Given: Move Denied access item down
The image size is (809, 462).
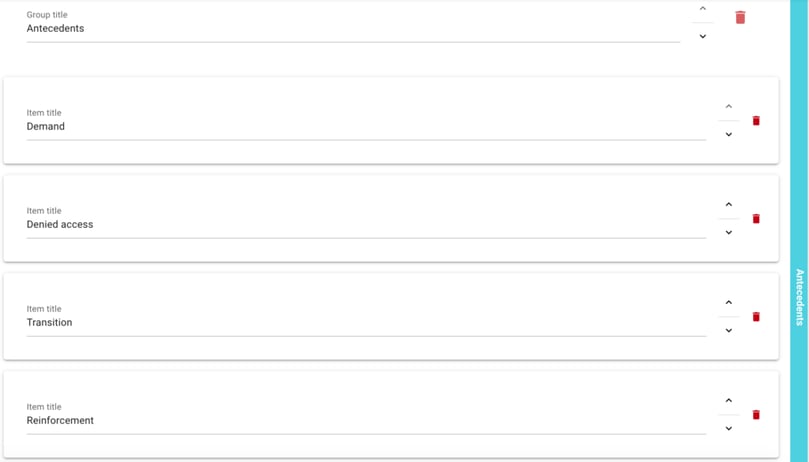Looking at the screenshot, I should (x=729, y=232).
